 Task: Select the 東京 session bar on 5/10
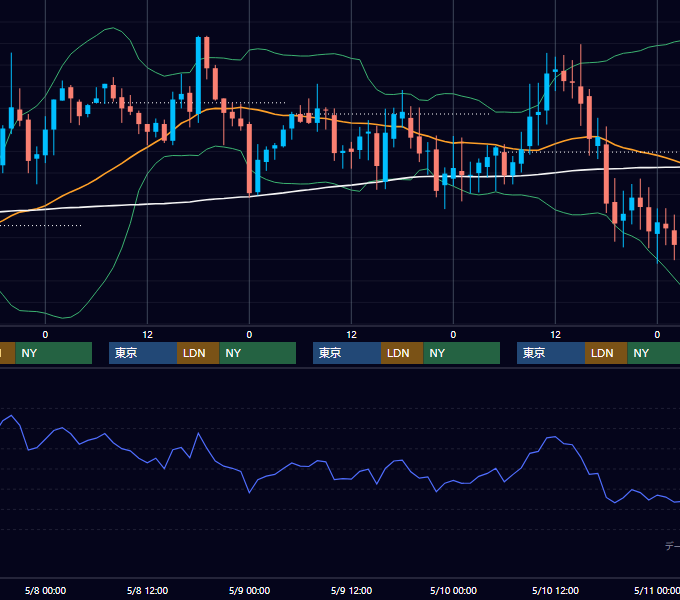click(x=551, y=353)
